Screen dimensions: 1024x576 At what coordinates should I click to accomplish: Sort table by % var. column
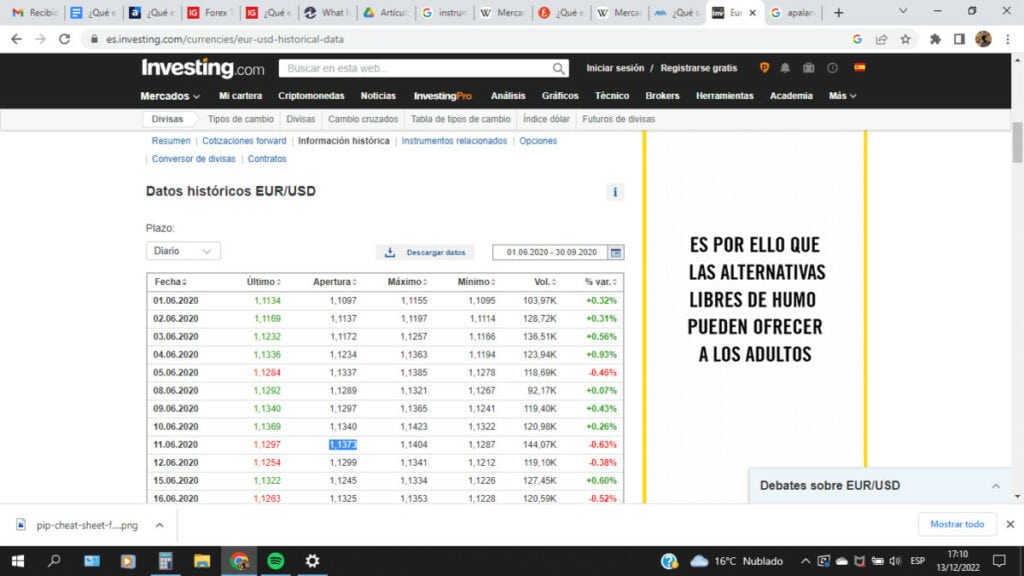tap(600, 281)
